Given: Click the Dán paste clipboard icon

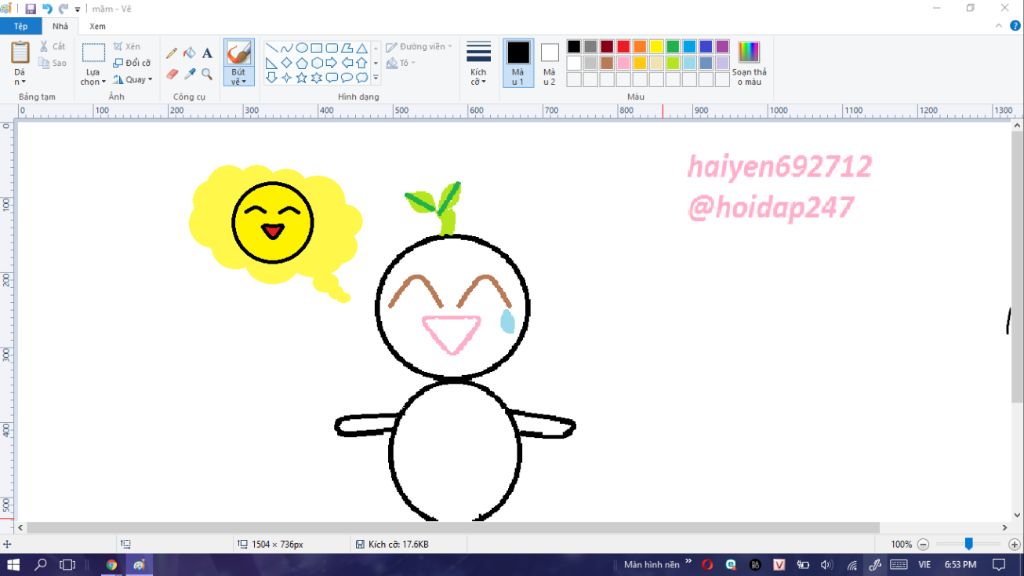Looking at the screenshot, I should click(20, 54).
